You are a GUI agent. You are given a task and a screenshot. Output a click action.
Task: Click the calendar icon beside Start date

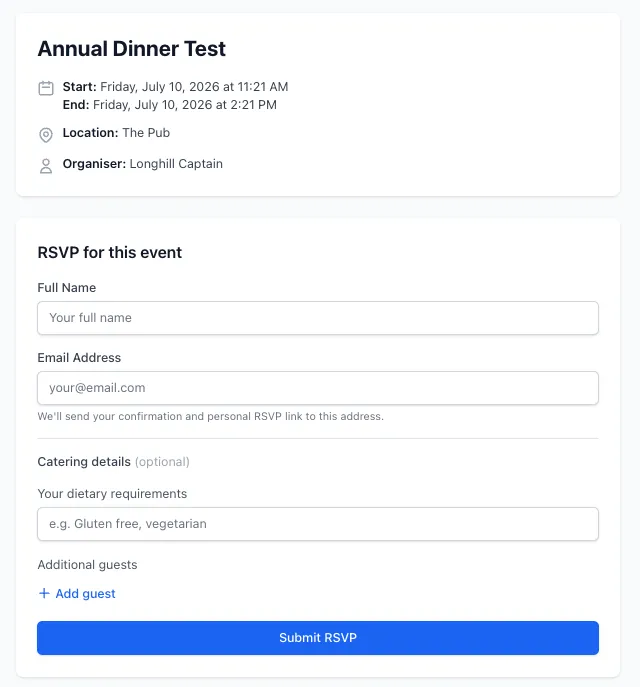click(46, 88)
